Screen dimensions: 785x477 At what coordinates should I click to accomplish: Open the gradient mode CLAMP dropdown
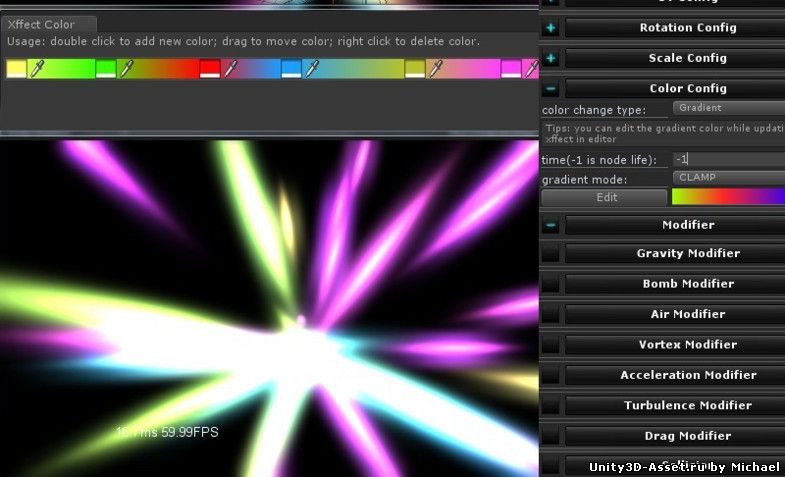[x=727, y=178]
